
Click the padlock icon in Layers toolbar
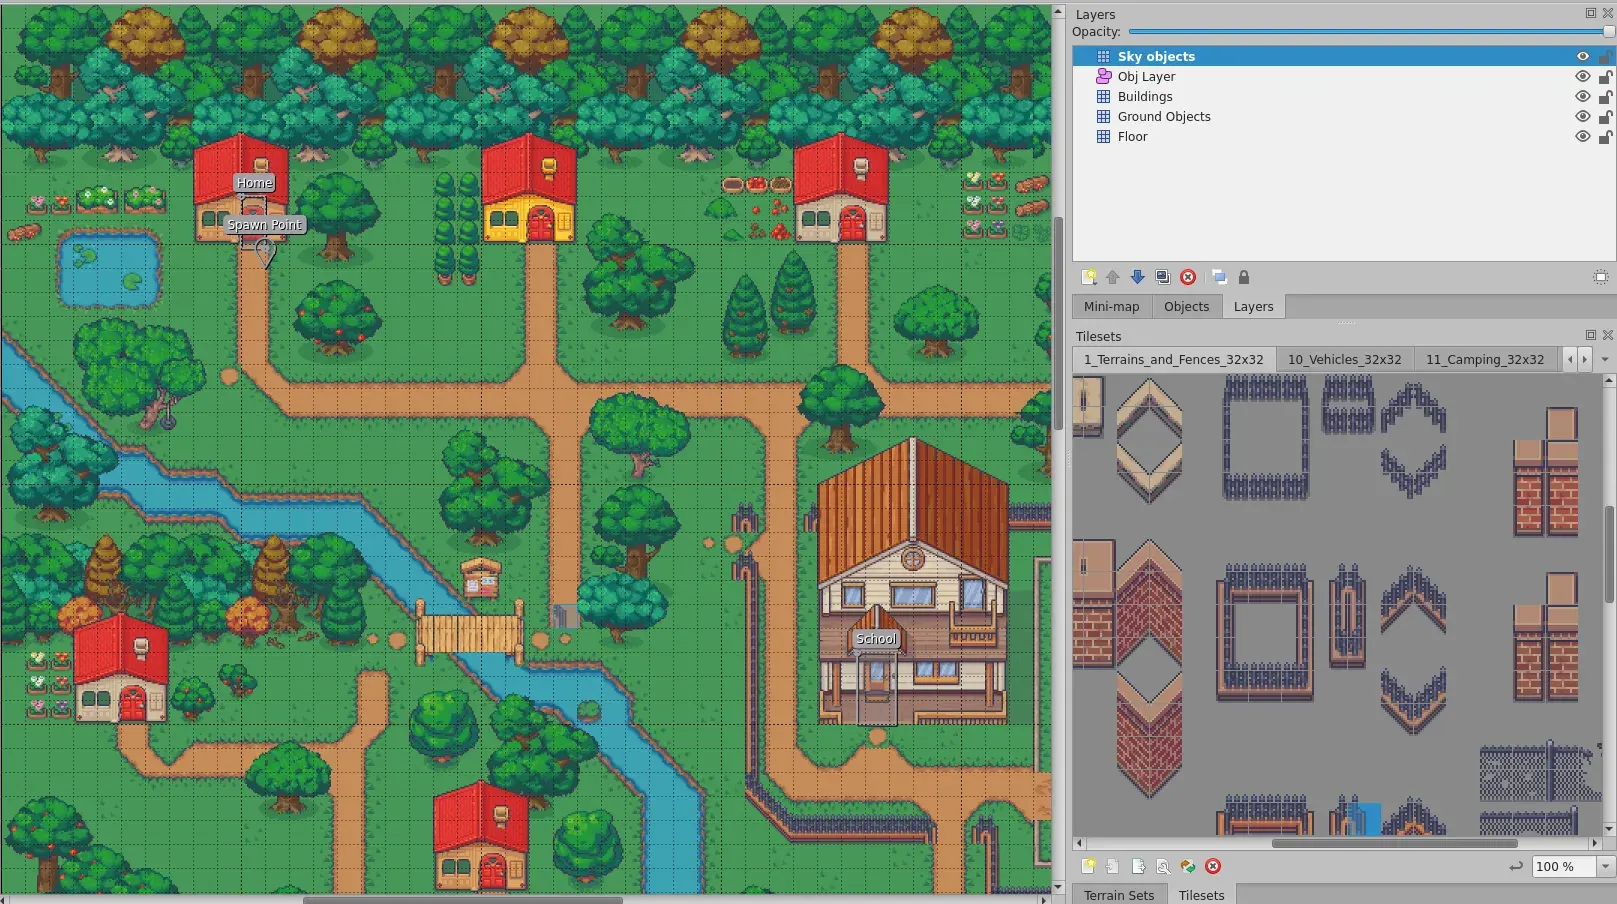tap(1244, 277)
